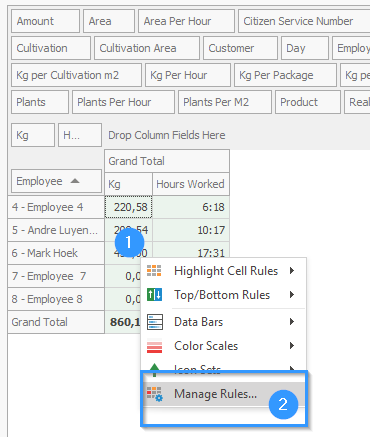The height and width of the screenshot is (437, 370).
Task: Select the 220,58 Kg cell
Action: [128, 207]
